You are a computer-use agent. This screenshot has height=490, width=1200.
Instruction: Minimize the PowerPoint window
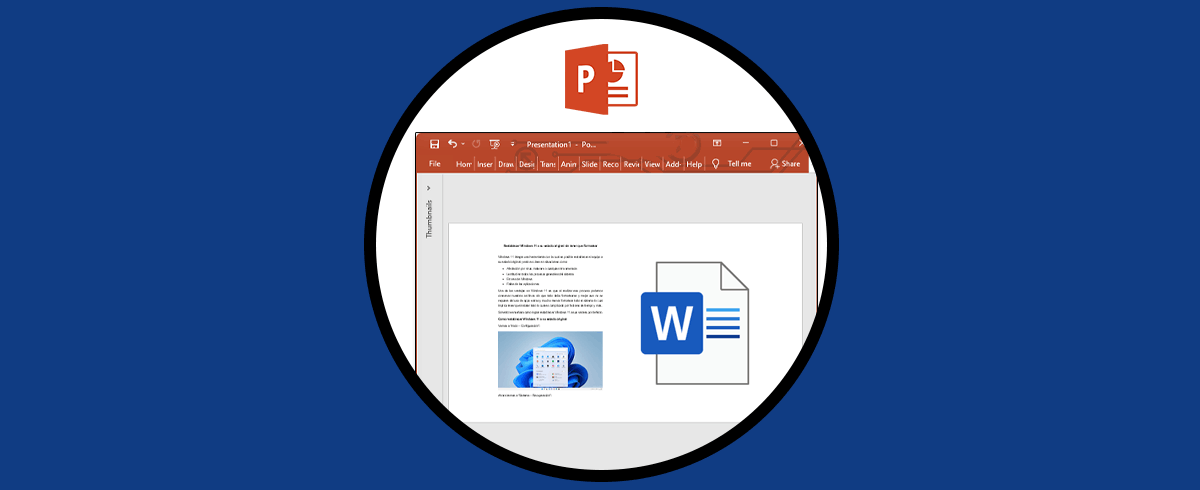[745, 144]
